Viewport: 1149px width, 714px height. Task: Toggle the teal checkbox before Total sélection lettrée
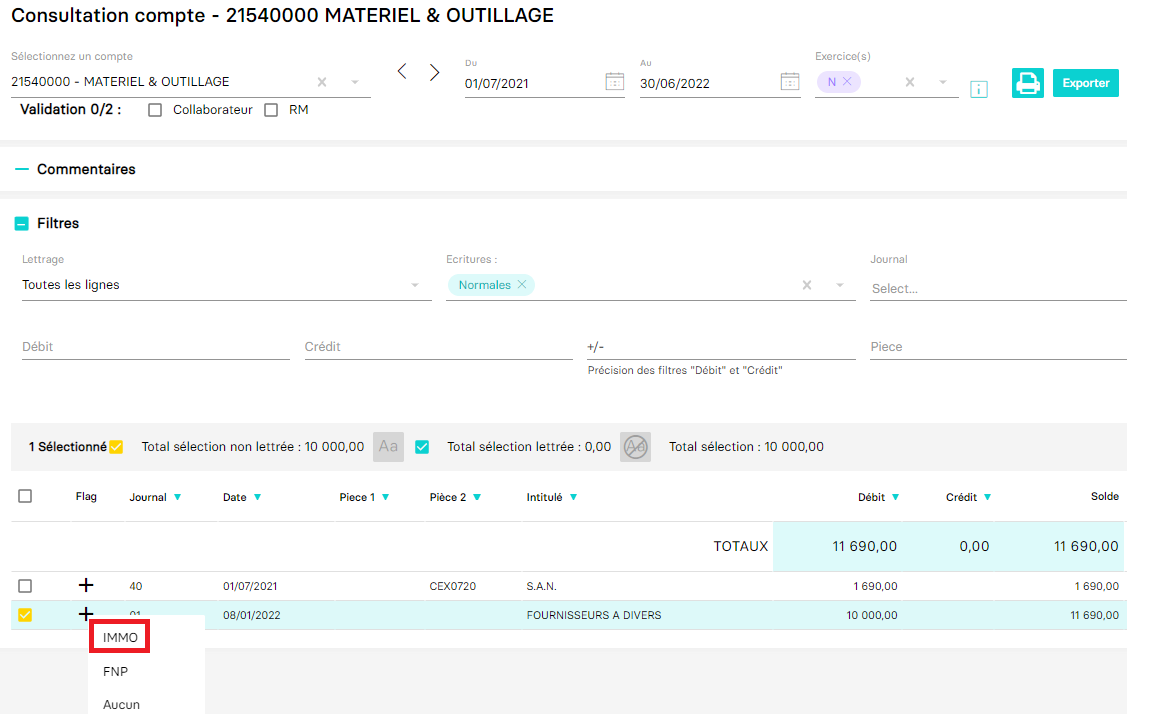tap(422, 446)
